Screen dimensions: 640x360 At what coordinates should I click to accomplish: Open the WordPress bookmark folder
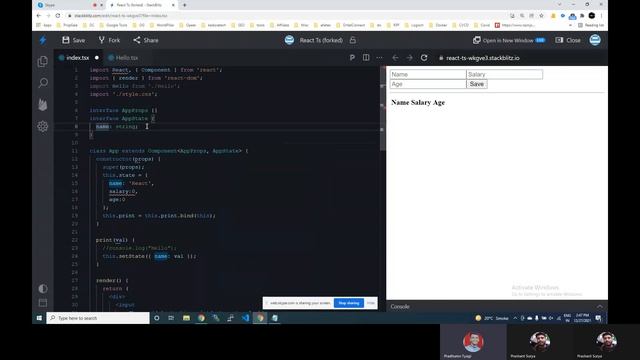(162, 25)
